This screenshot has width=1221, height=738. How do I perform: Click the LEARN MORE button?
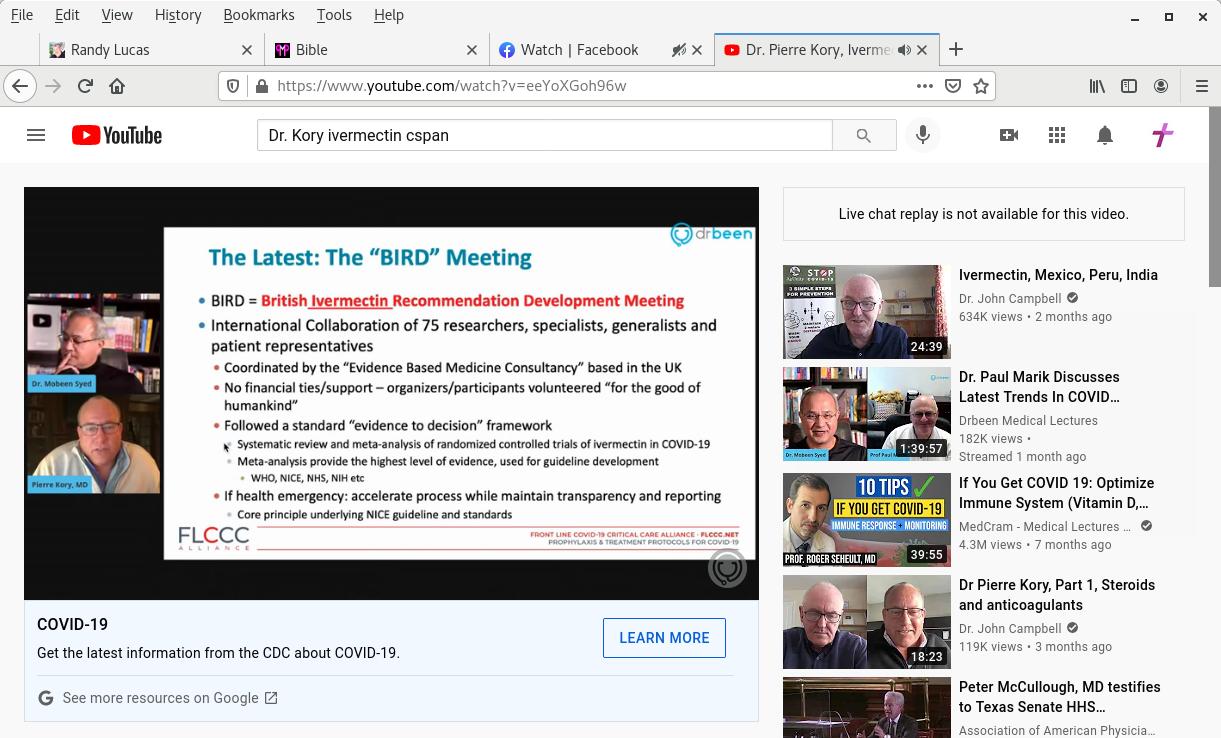664,638
